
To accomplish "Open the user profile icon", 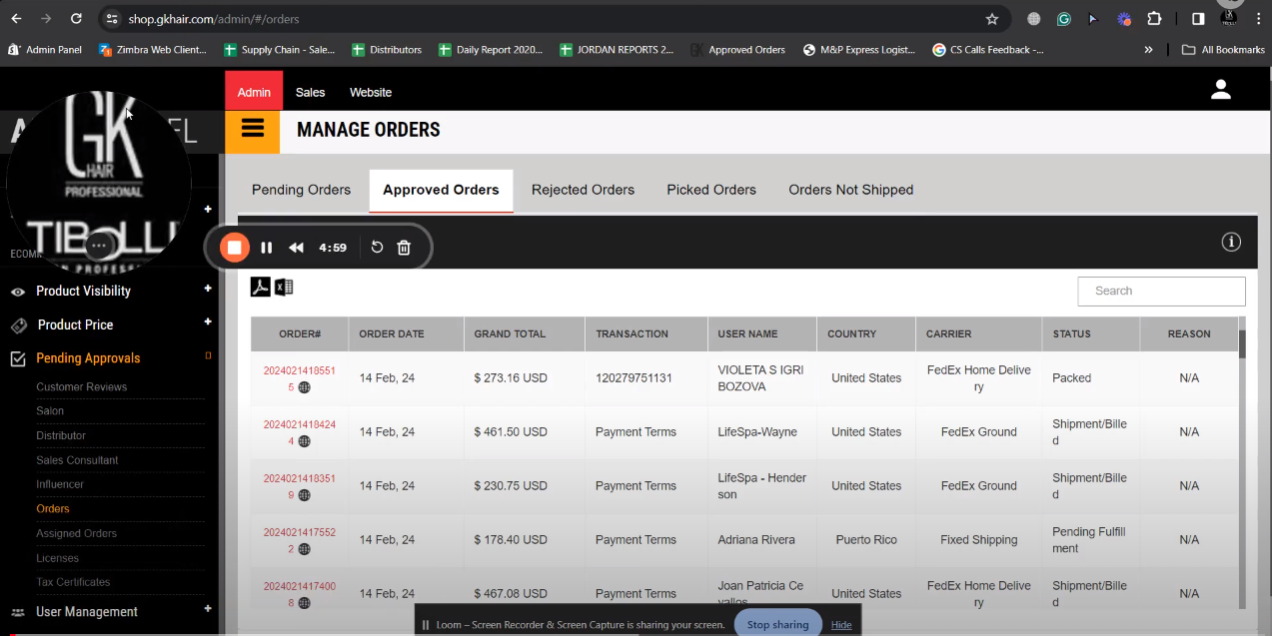I will pyautogui.click(x=1220, y=90).
